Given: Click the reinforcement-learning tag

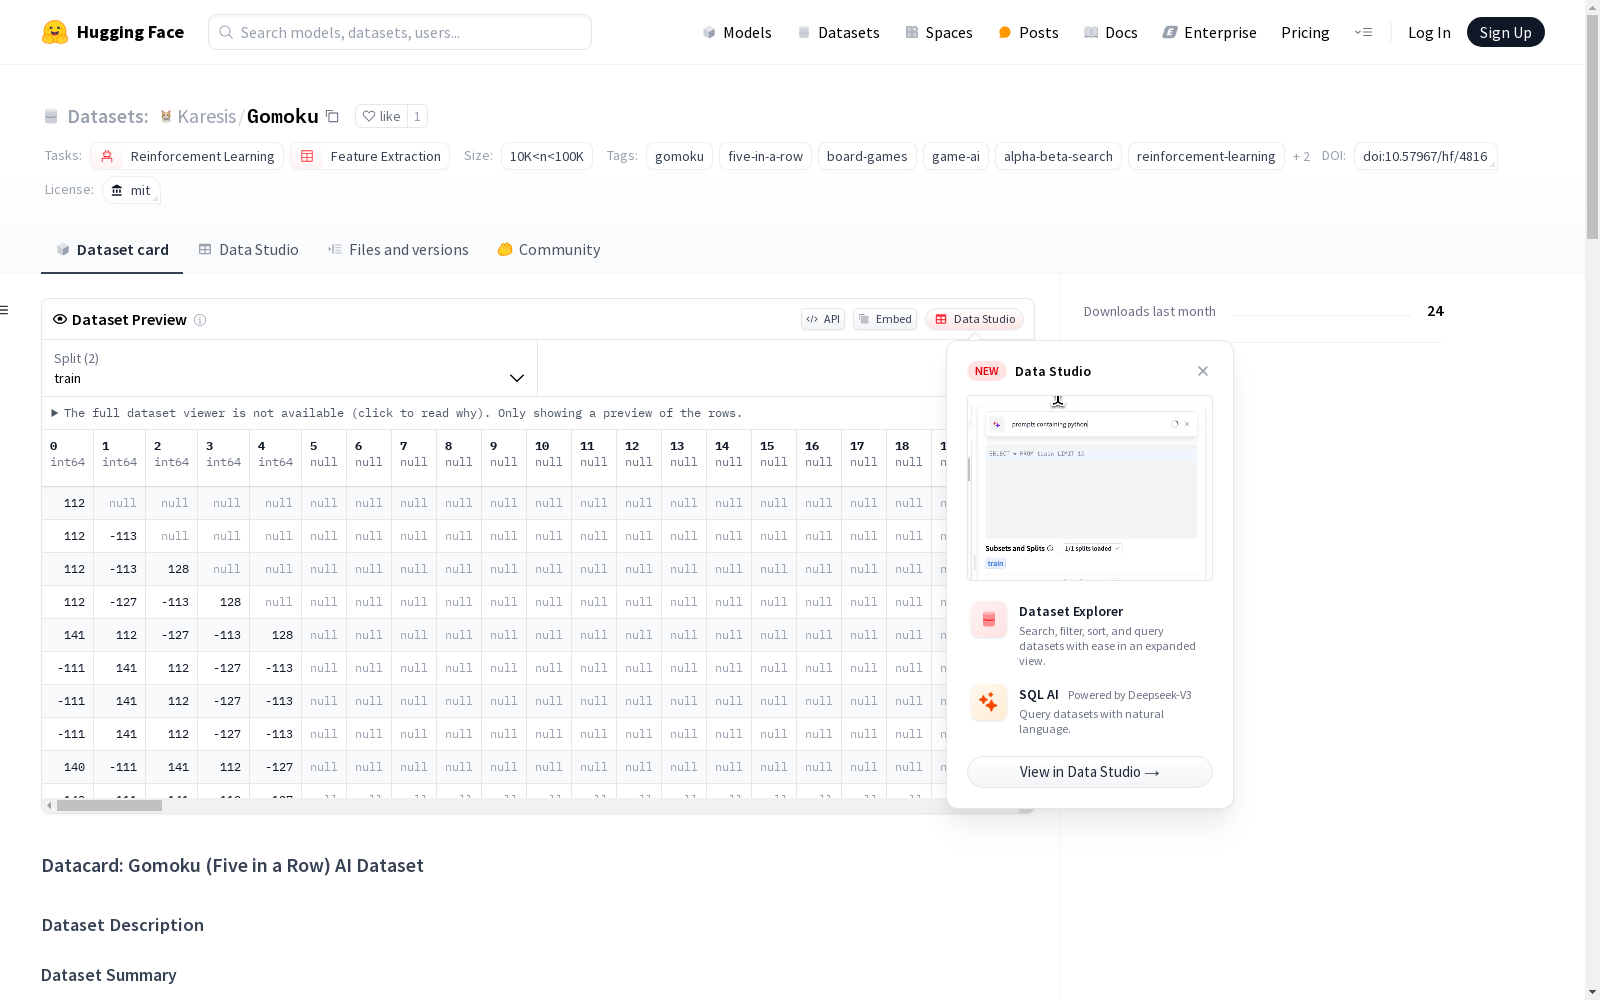Looking at the screenshot, I should tap(1206, 156).
